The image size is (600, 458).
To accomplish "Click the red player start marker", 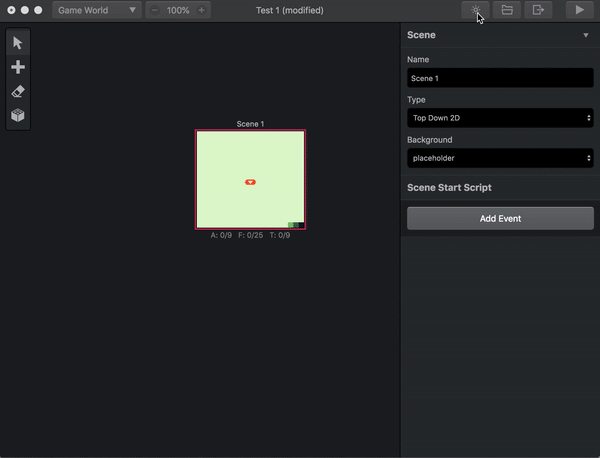I will (x=250, y=182).
